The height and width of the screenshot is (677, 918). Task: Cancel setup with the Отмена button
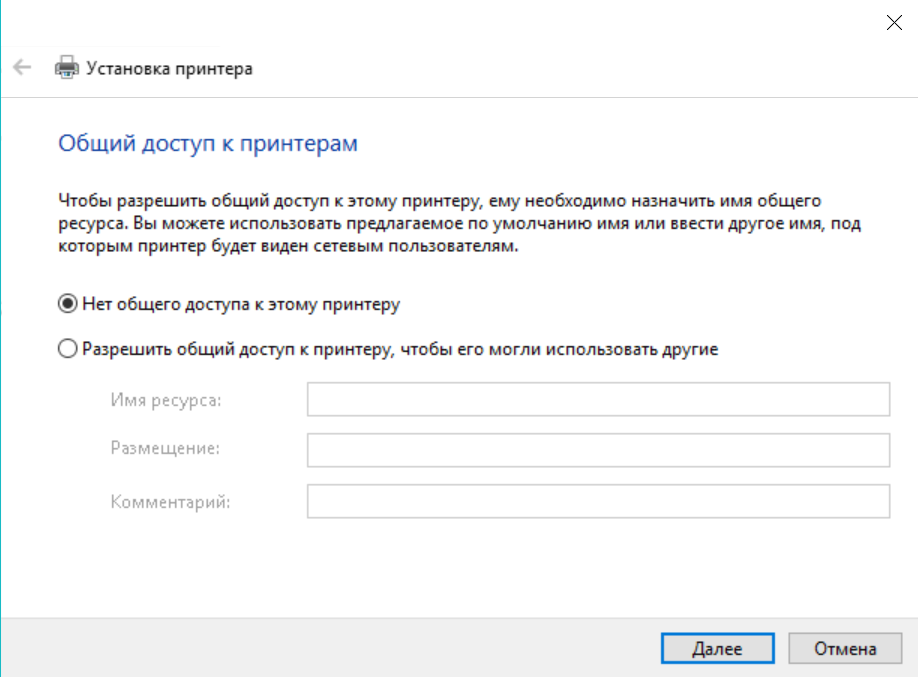[845, 648]
